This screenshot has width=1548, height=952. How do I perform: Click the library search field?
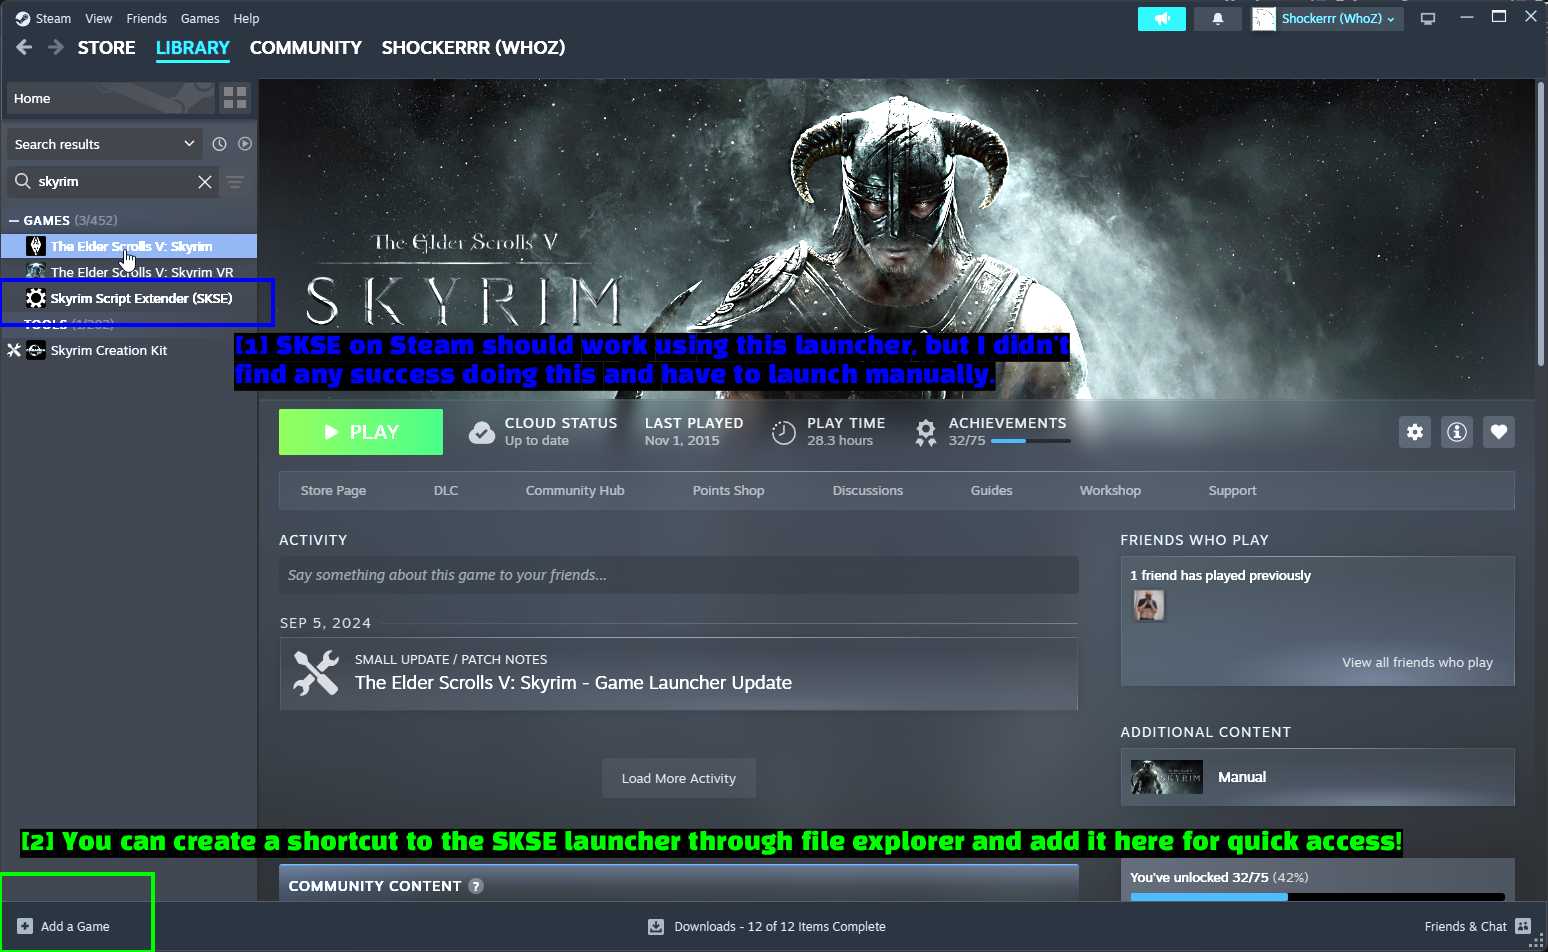click(114, 182)
